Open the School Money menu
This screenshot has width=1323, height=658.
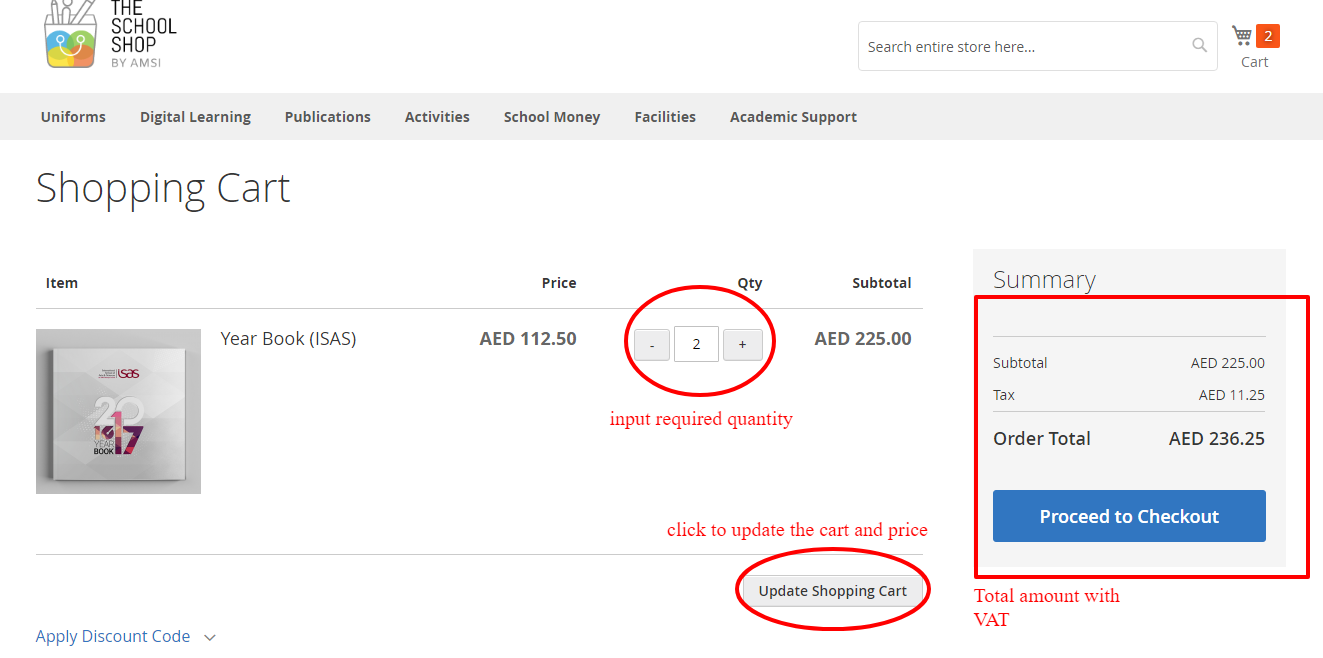click(x=551, y=116)
